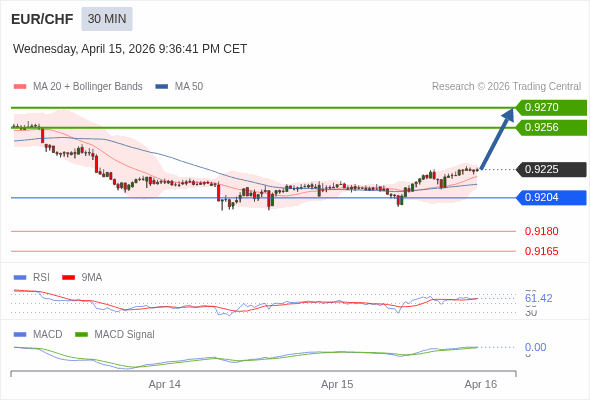This screenshot has width=590, height=400.
Task: Click the Apr 16 date axis label
Action: [x=481, y=384]
